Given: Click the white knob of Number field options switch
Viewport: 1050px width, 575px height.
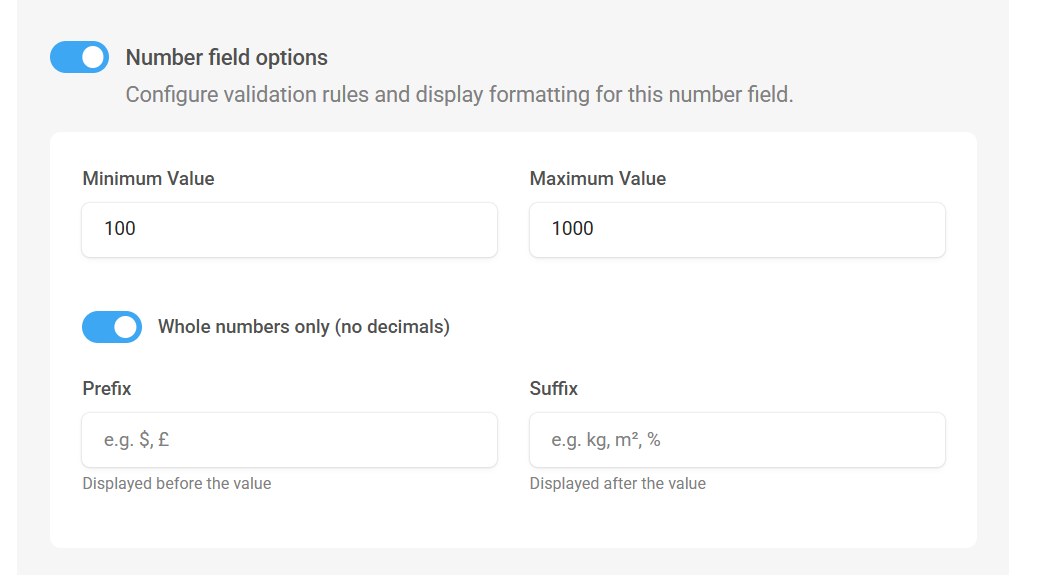Looking at the screenshot, I should tap(93, 57).
